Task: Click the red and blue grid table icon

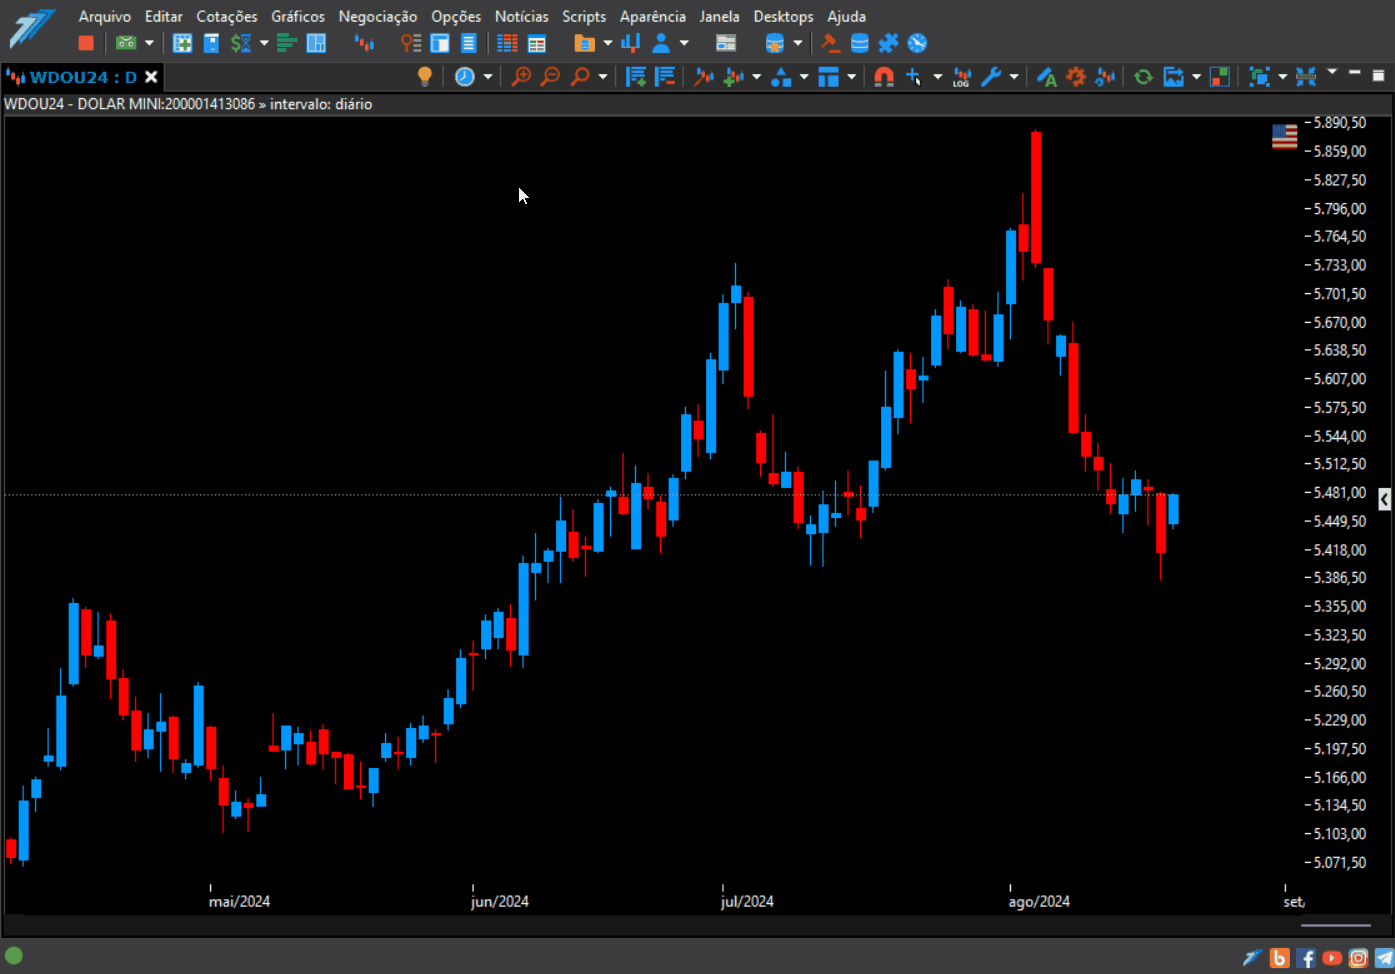Action: 507,43
